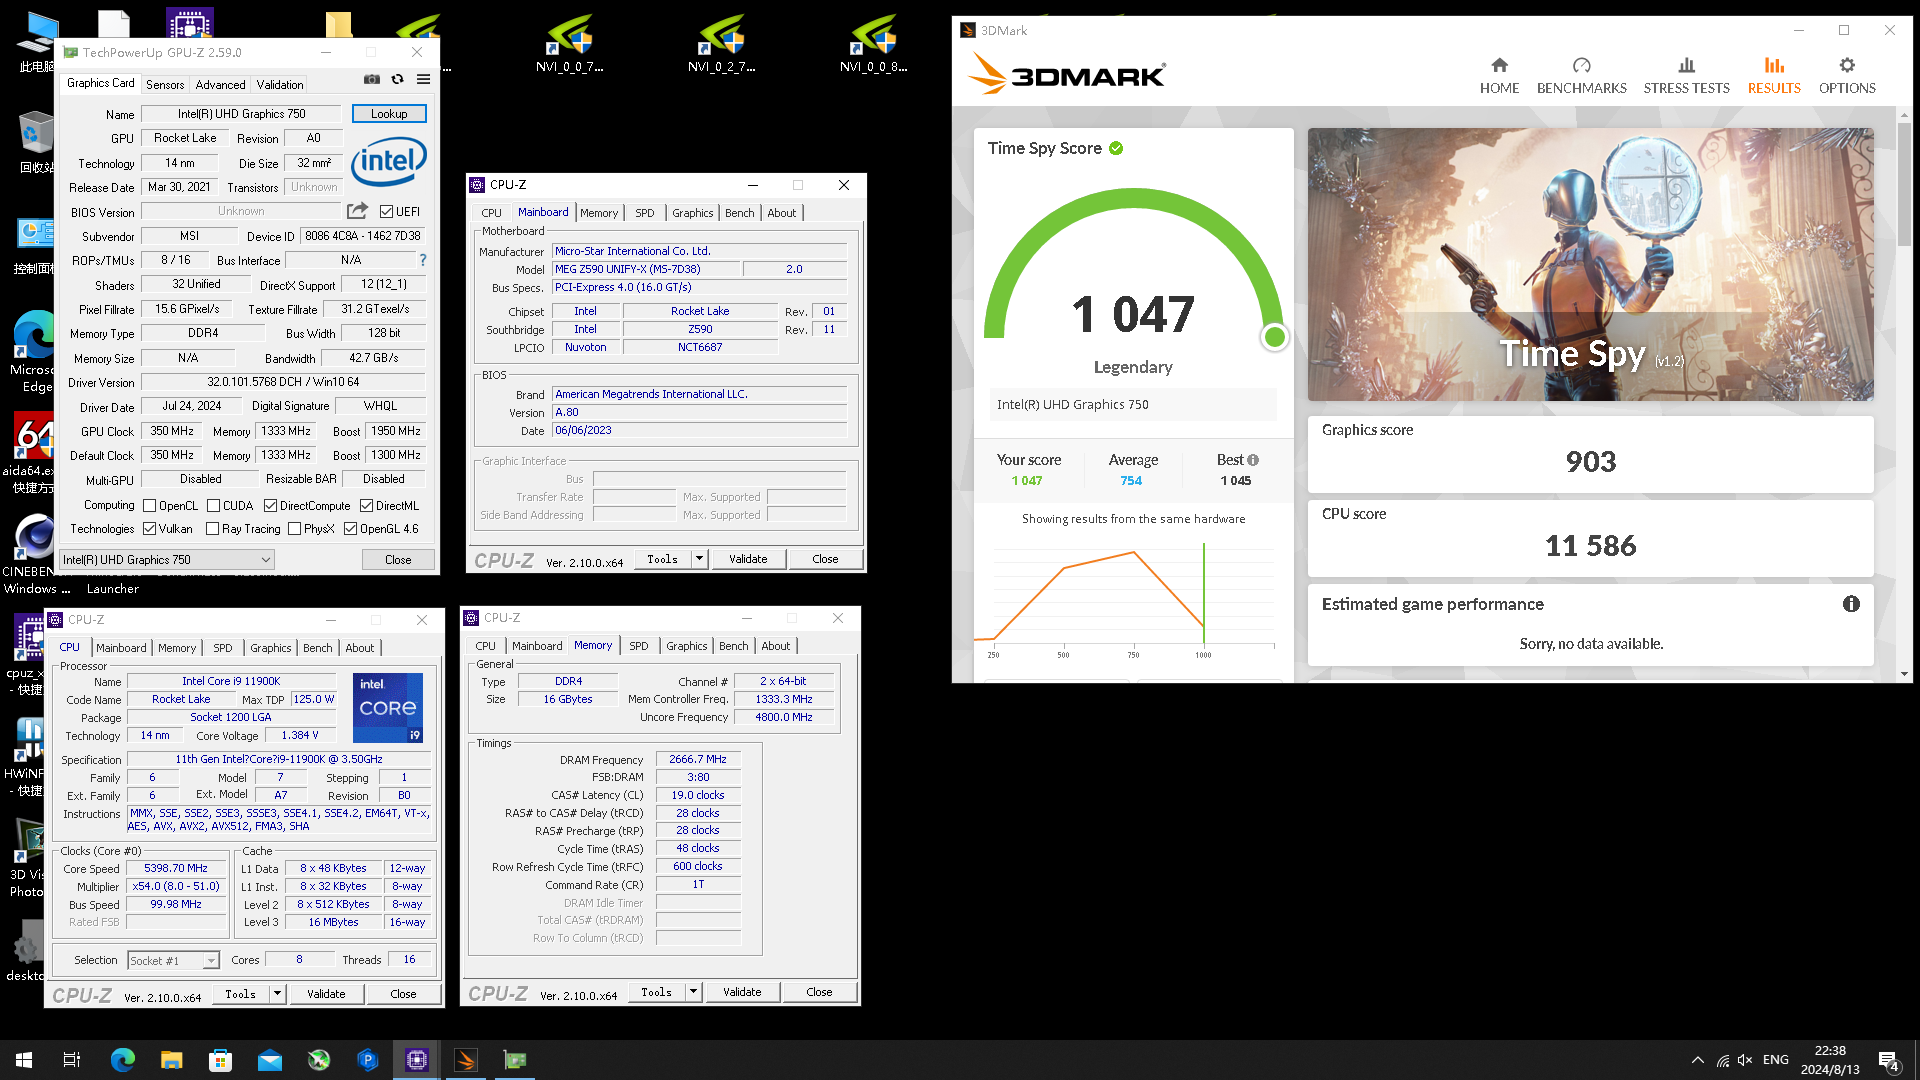Open the NVI_0_2_7 desktop shortcut
Image resolution: width=1920 pixels, height=1080 pixels.
click(721, 45)
